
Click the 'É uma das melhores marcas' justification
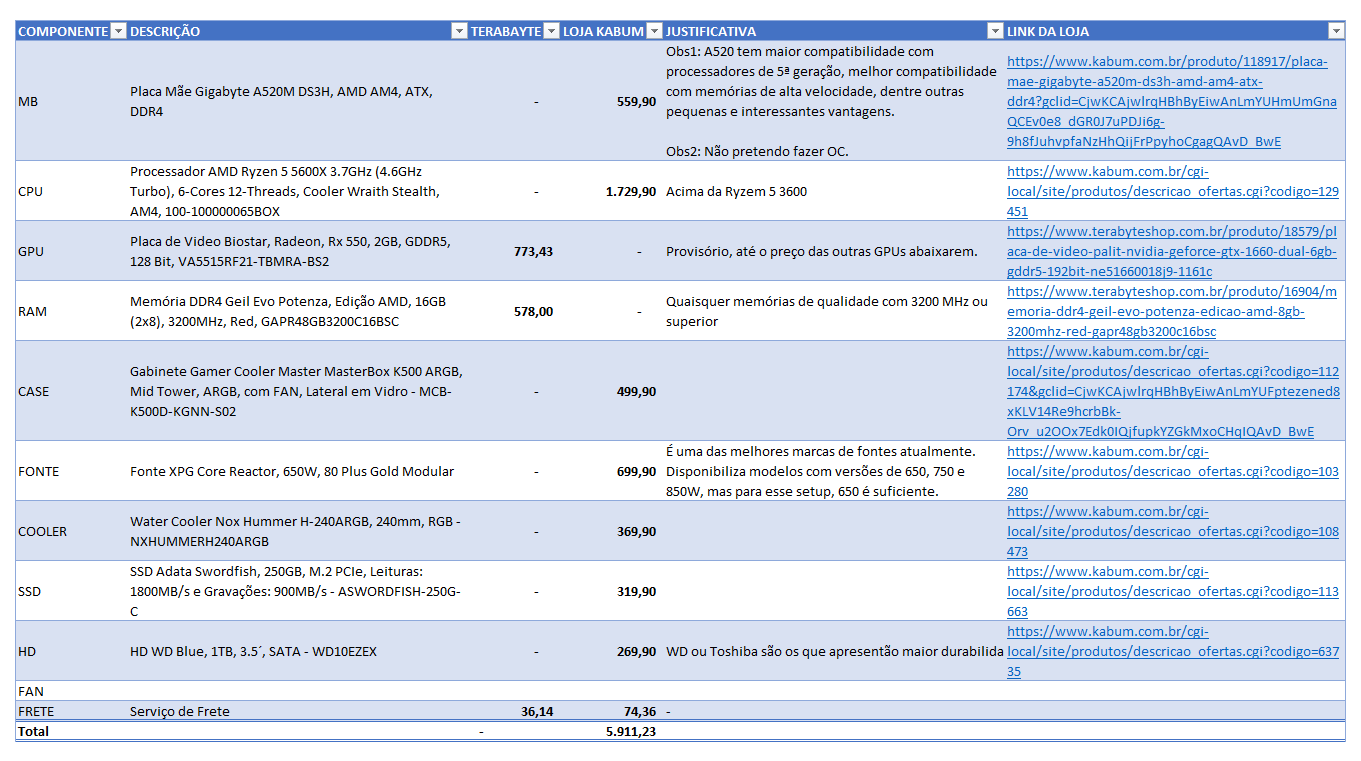pos(821,471)
